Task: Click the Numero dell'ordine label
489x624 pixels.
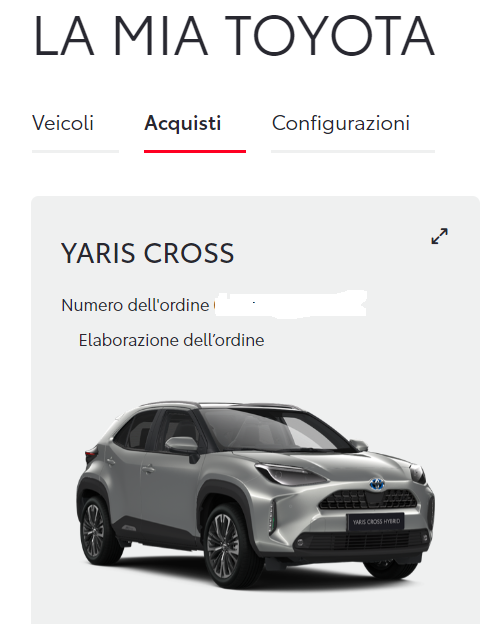Action: click(135, 305)
